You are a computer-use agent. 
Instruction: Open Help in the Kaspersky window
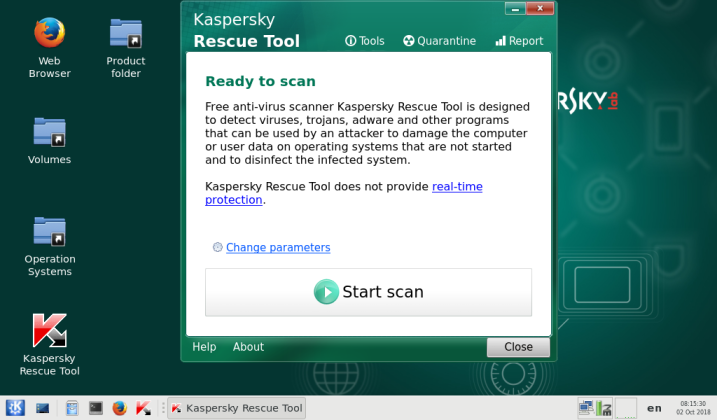coord(204,347)
